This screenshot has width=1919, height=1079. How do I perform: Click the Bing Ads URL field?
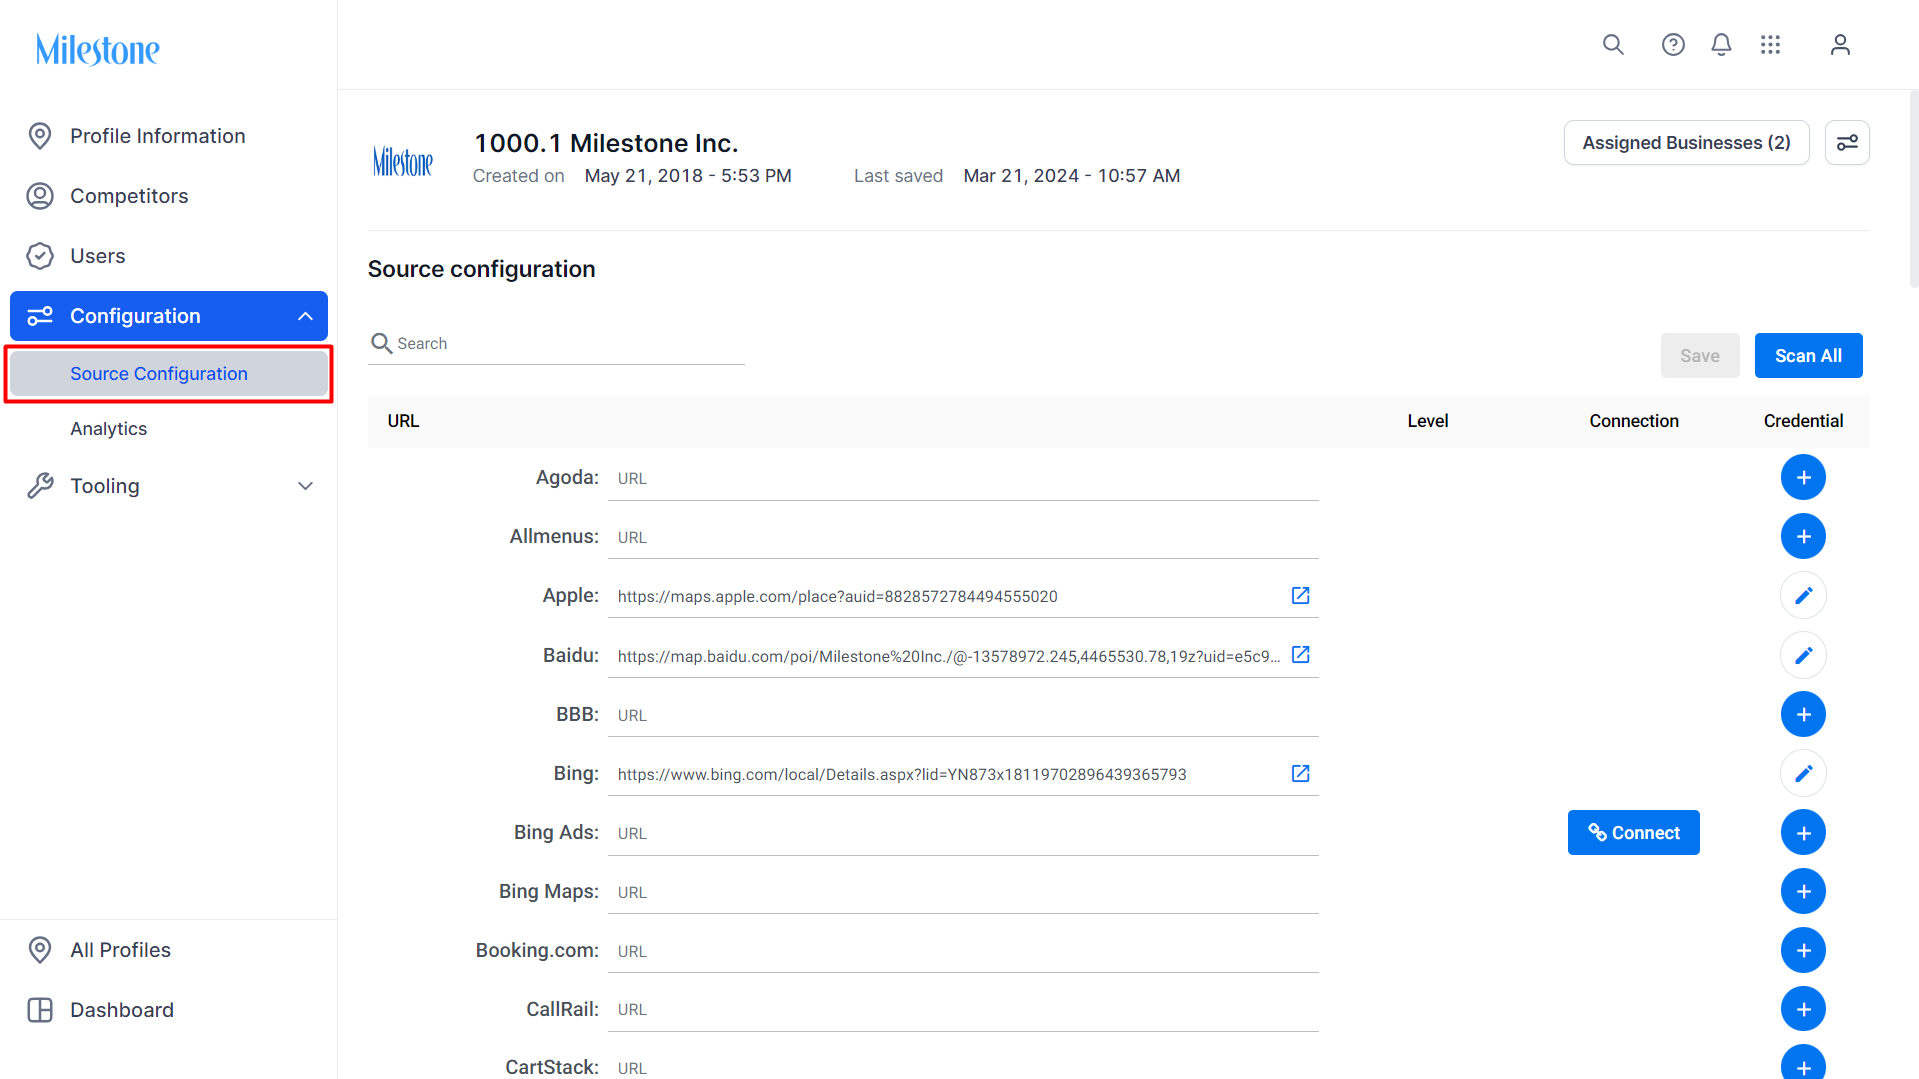[963, 834]
